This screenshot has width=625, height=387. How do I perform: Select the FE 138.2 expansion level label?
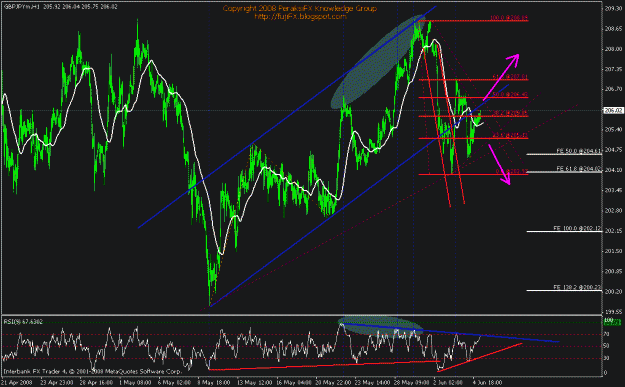click(577, 287)
